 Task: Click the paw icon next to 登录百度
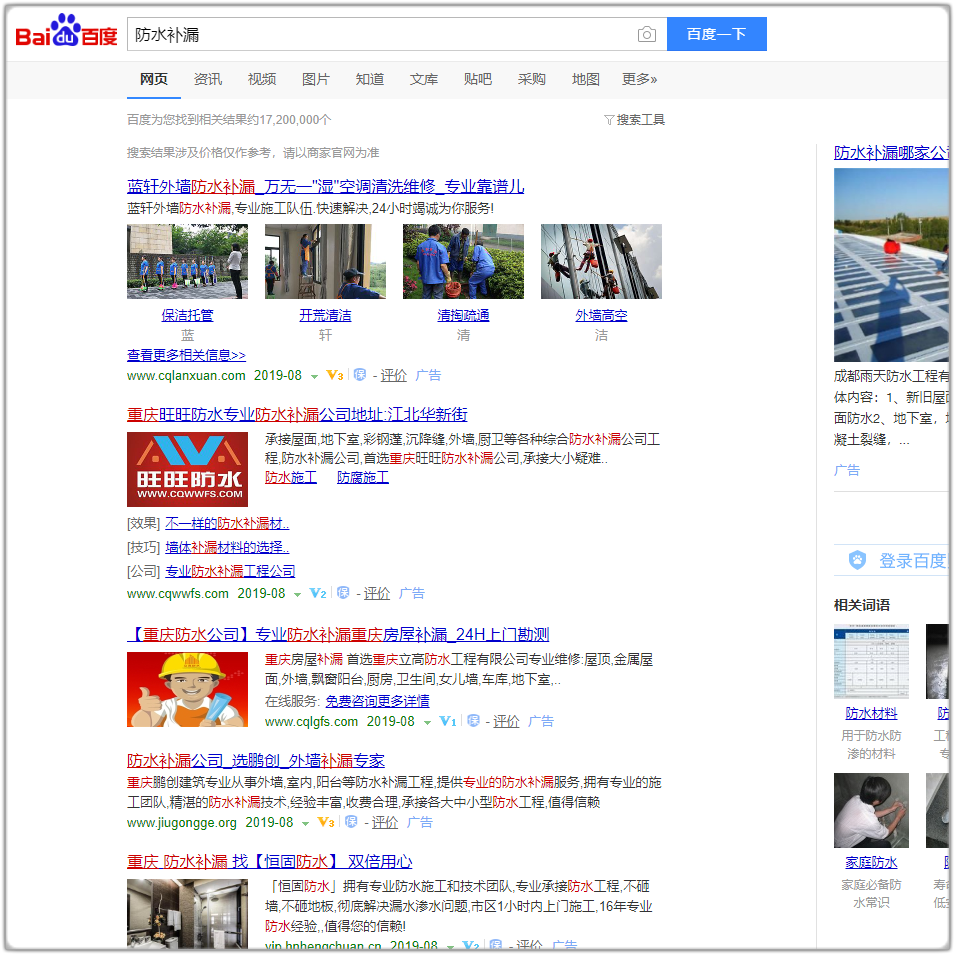(x=857, y=560)
